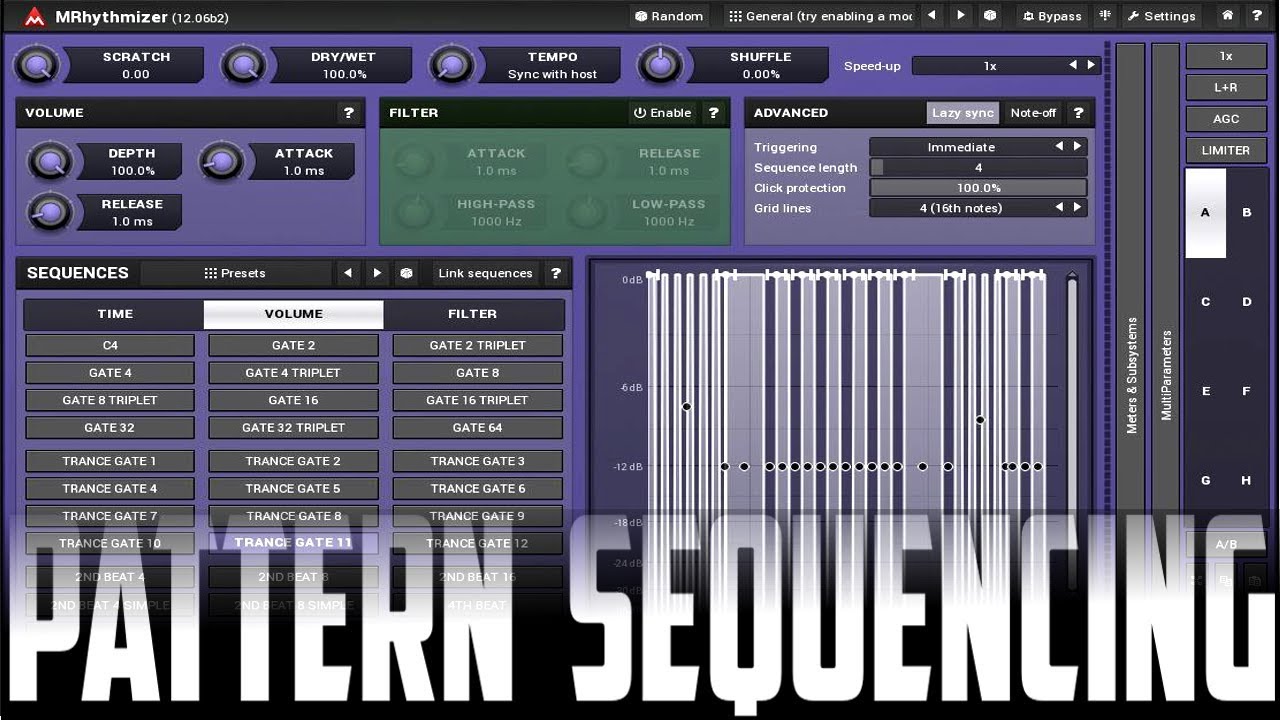Select preset slot H

pos(1246,480)
